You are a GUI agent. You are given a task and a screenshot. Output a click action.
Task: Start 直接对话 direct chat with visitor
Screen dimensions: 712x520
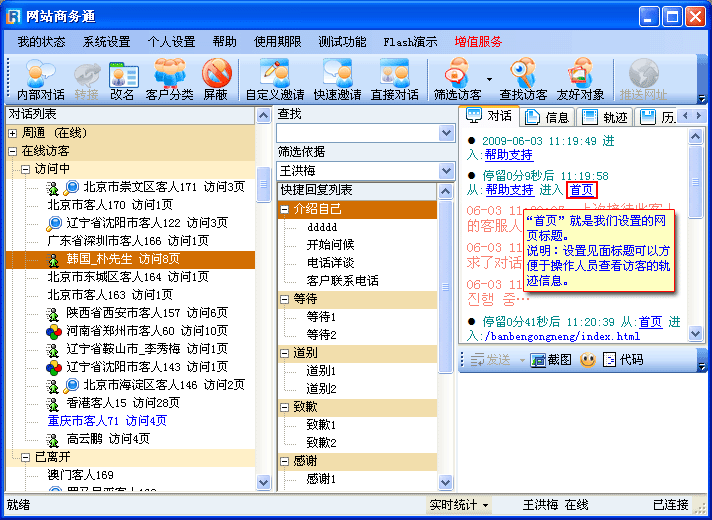pos(394,79)
